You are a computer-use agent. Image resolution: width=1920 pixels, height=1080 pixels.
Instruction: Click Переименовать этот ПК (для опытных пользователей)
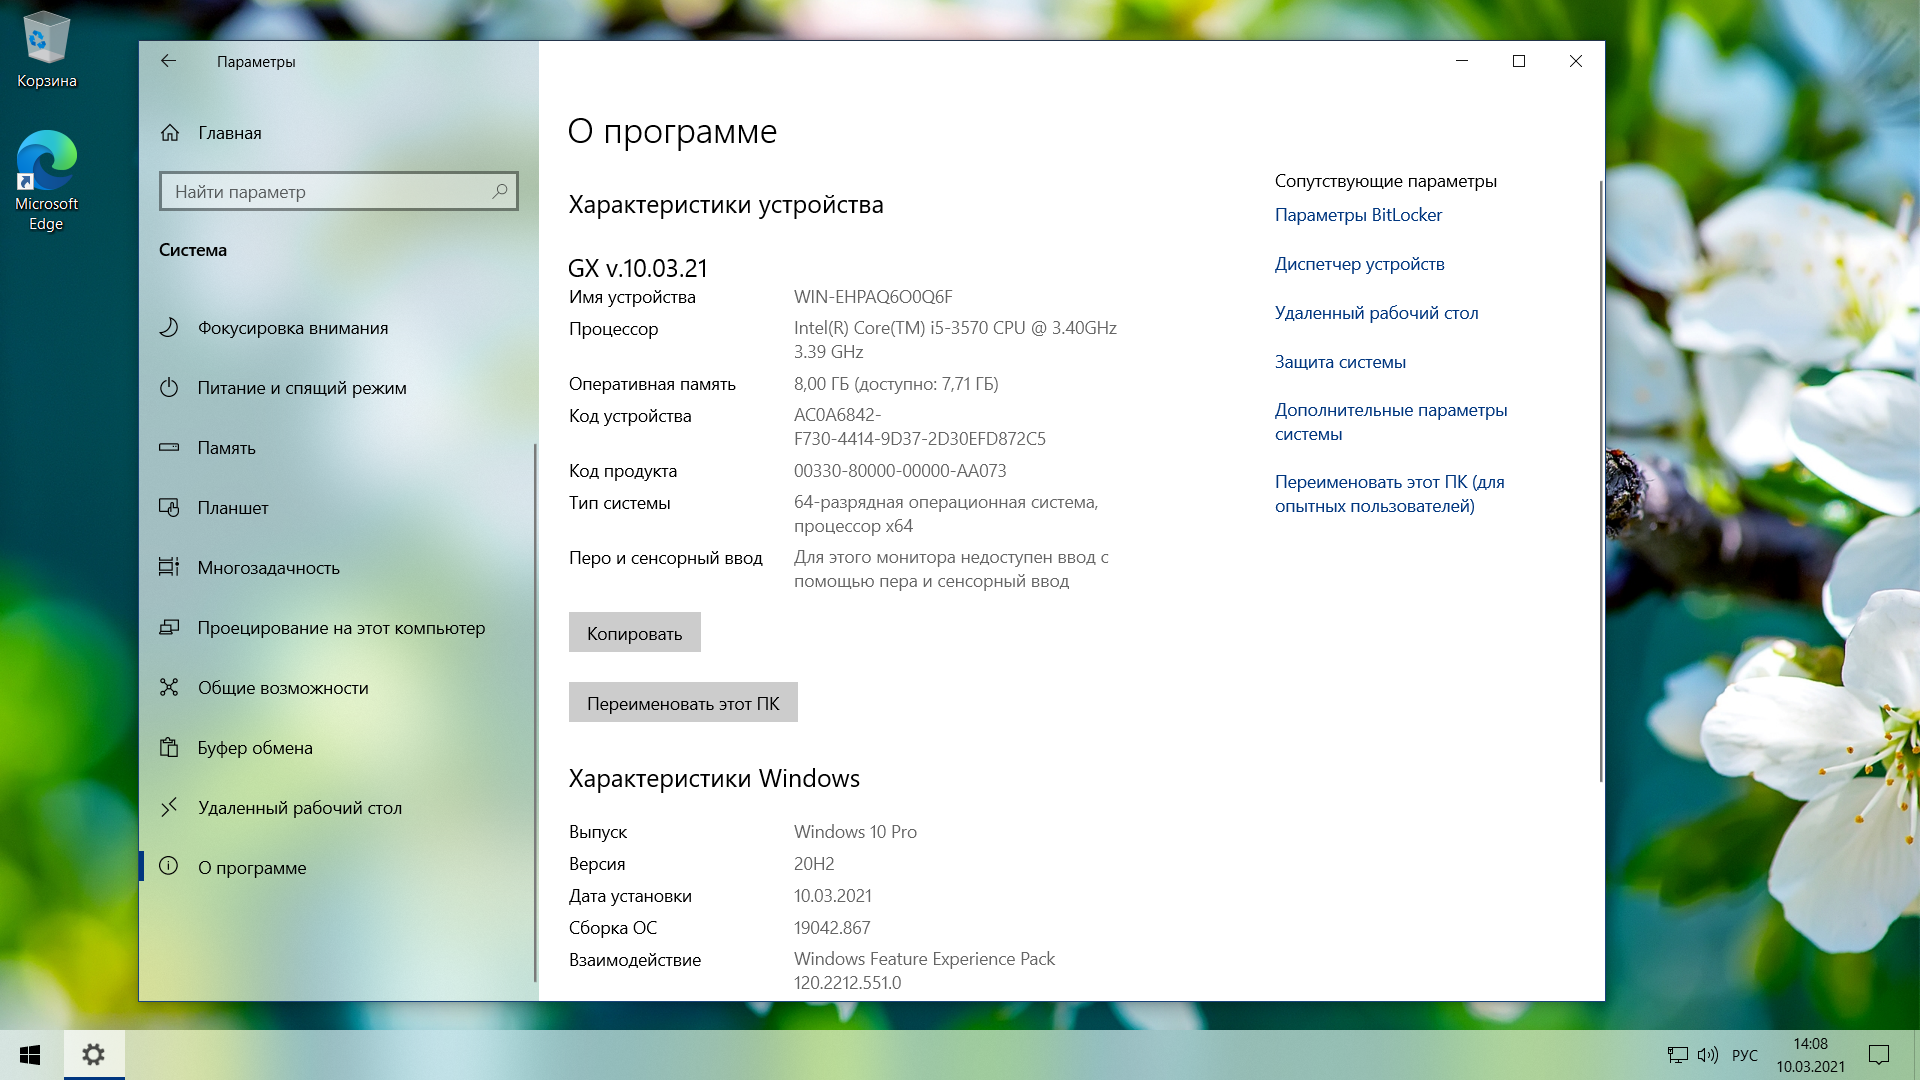[x=1390, y=494]
